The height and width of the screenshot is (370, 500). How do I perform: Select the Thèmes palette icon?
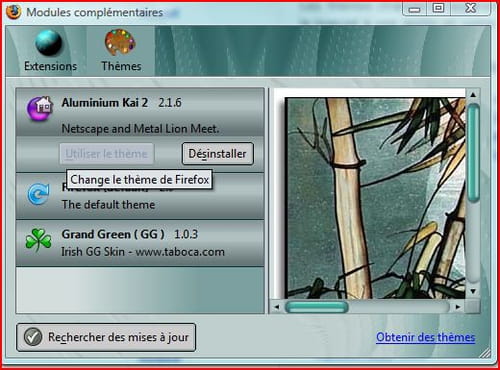tap(120, 42)
